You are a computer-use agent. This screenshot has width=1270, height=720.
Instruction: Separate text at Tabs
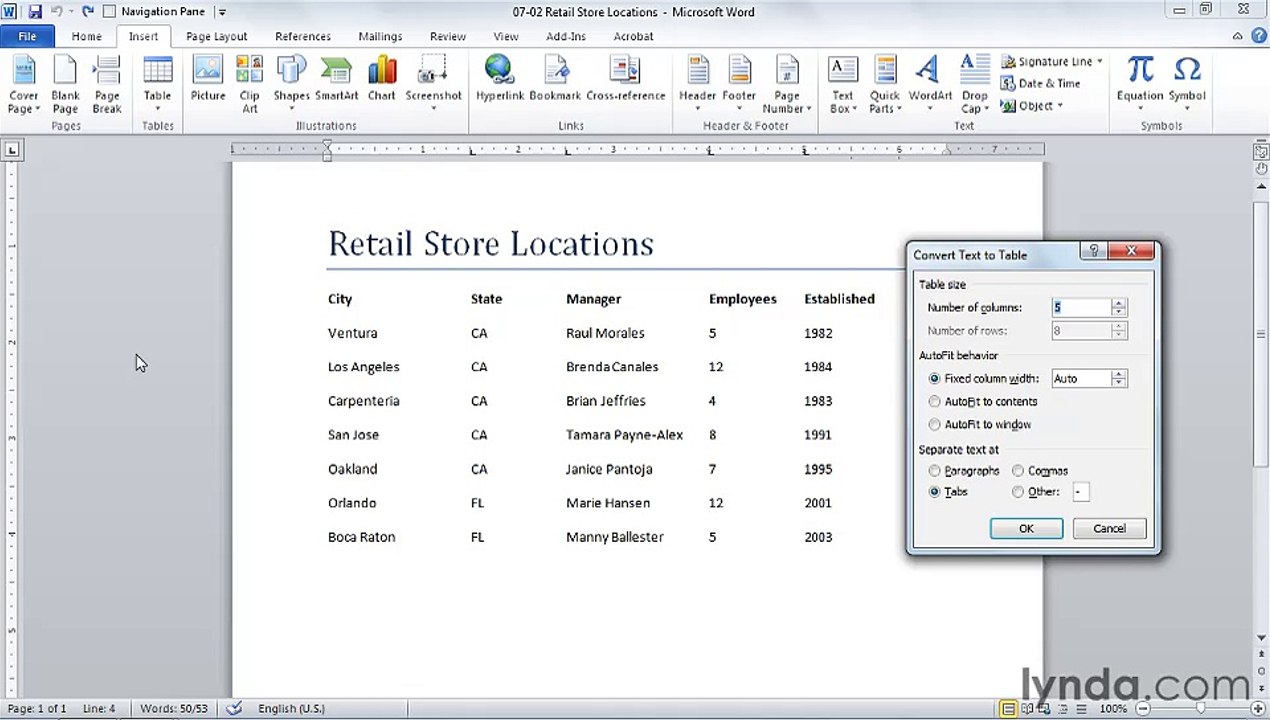[x=935, y=492]
